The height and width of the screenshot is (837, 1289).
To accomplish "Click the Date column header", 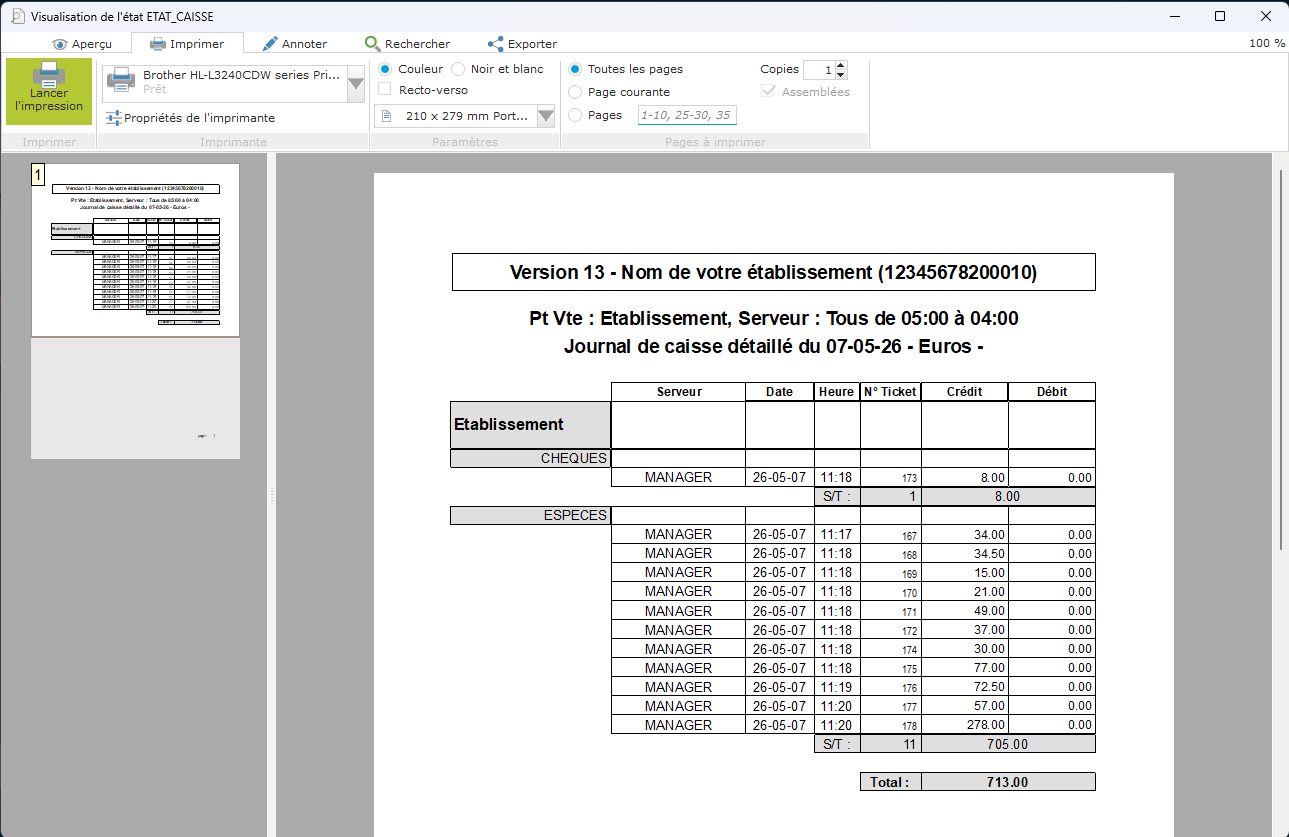I will (779, 392).
